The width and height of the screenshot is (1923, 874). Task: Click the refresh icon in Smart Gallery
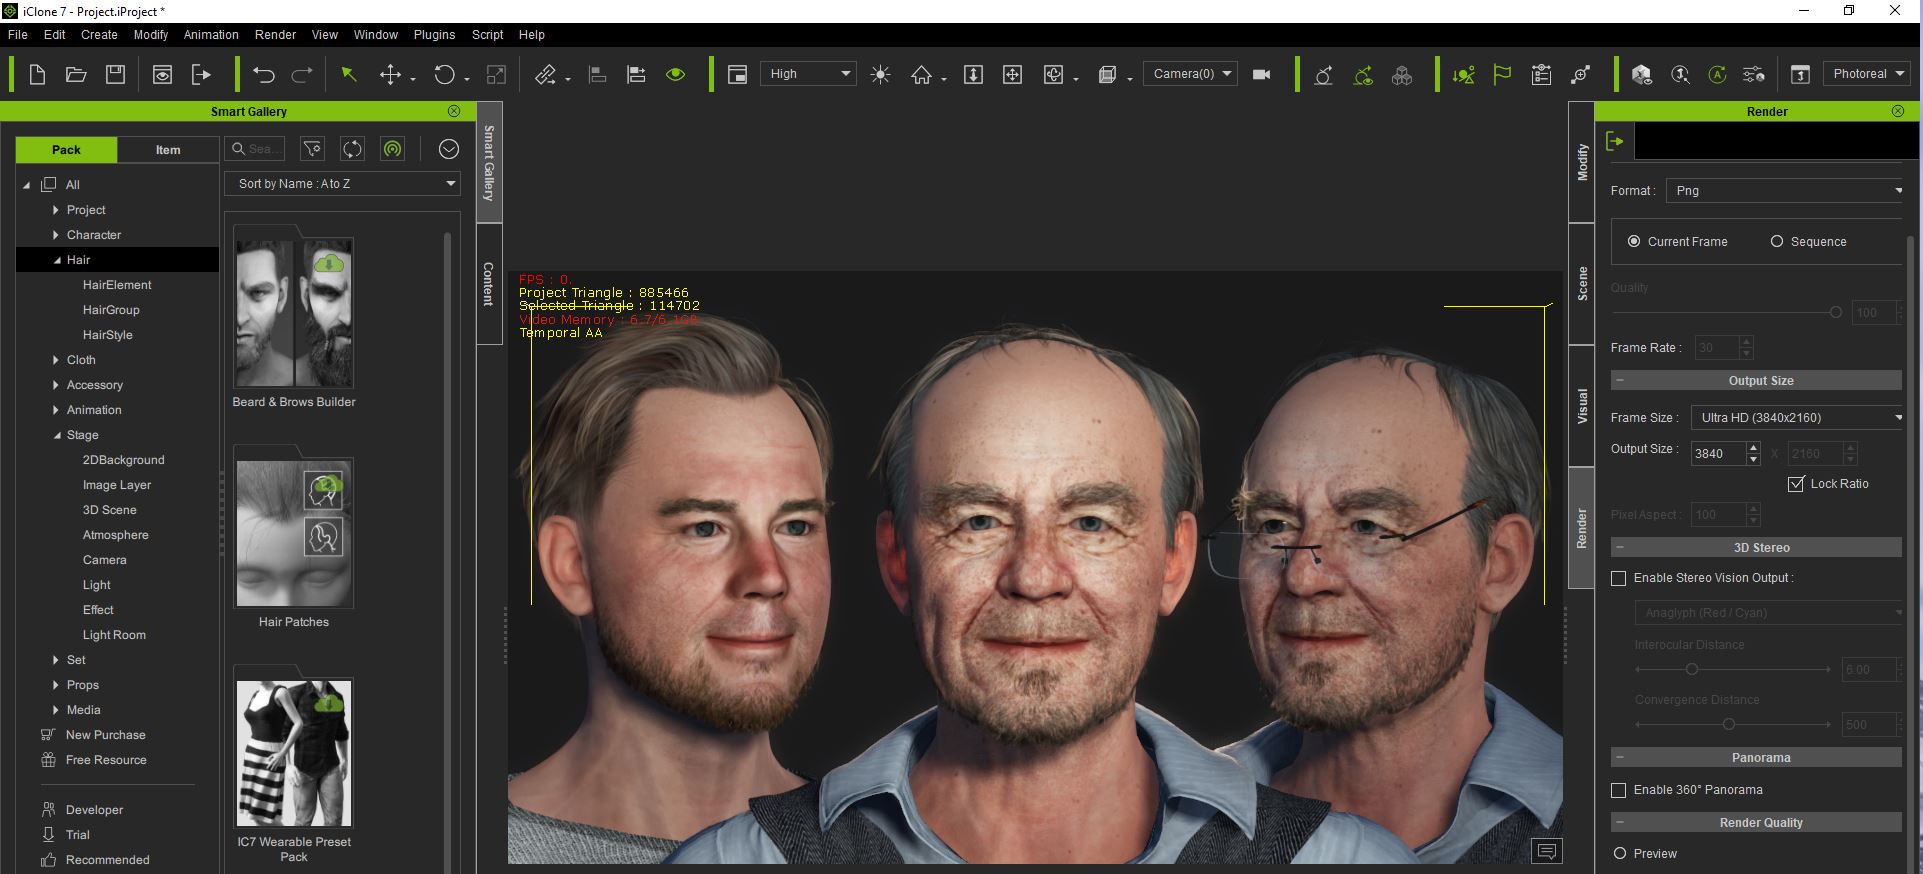point(353,149)
